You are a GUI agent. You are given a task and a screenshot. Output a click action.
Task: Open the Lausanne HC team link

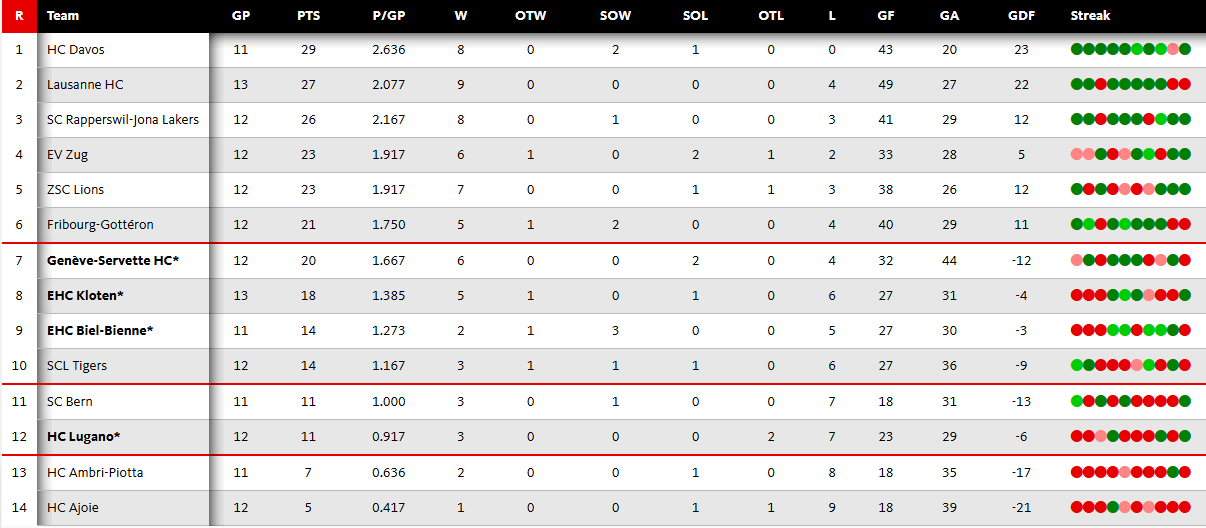coord(85,85)
